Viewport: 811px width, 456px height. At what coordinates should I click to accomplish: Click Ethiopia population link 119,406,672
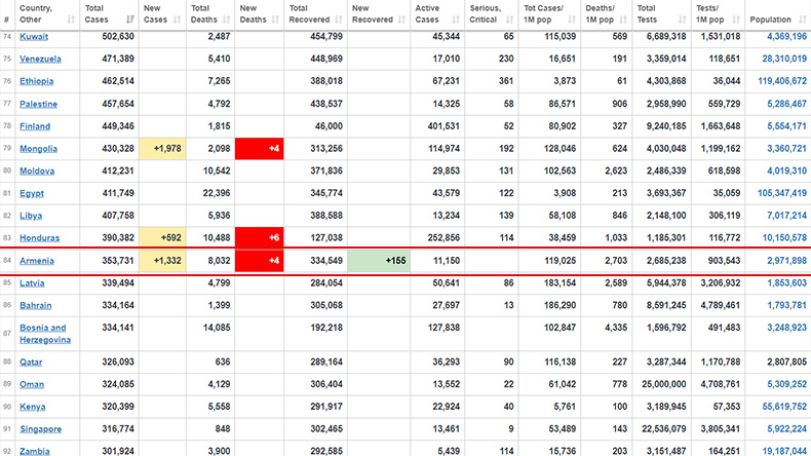click(782, 81)
